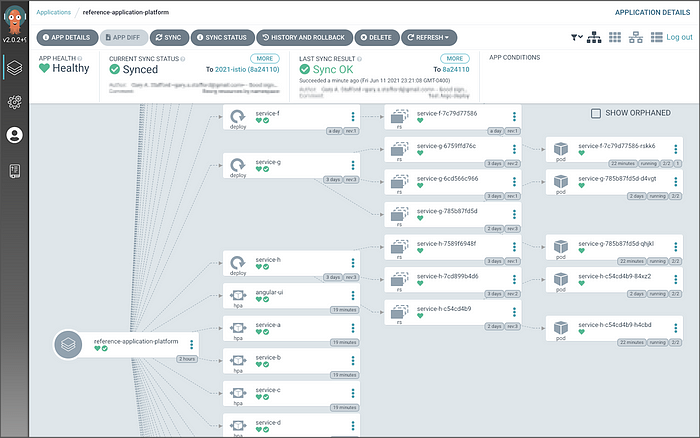700x438 pixels.
Task: Open the service-h-c54cd4b9 replicaset menu
Action: coord(514,312)
